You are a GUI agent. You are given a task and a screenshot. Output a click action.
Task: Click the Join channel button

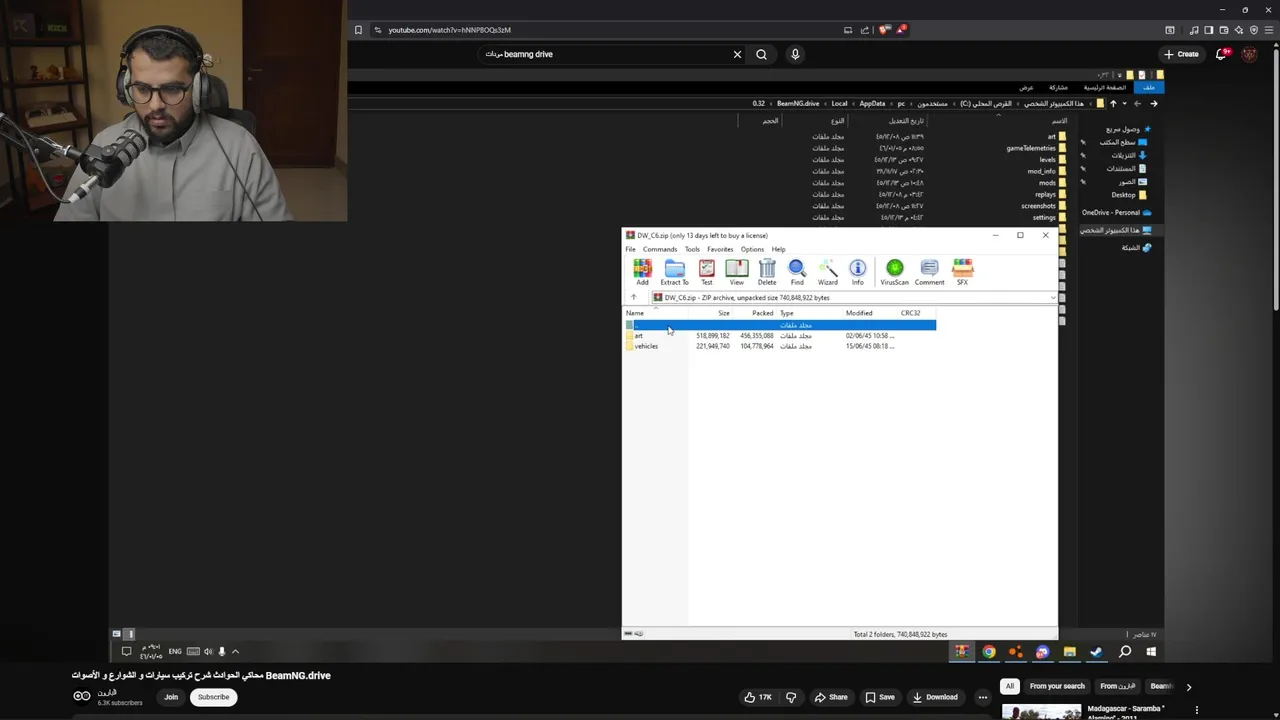171,697
